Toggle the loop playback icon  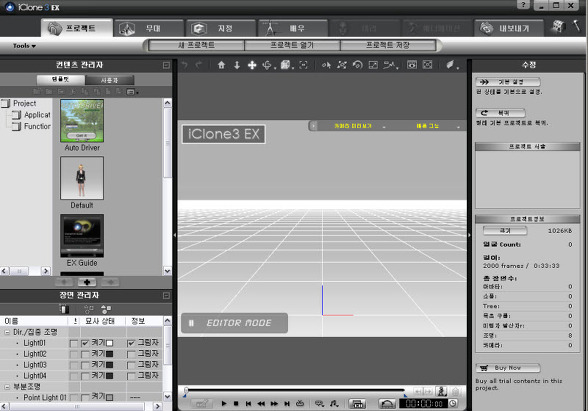pos(300,404)
